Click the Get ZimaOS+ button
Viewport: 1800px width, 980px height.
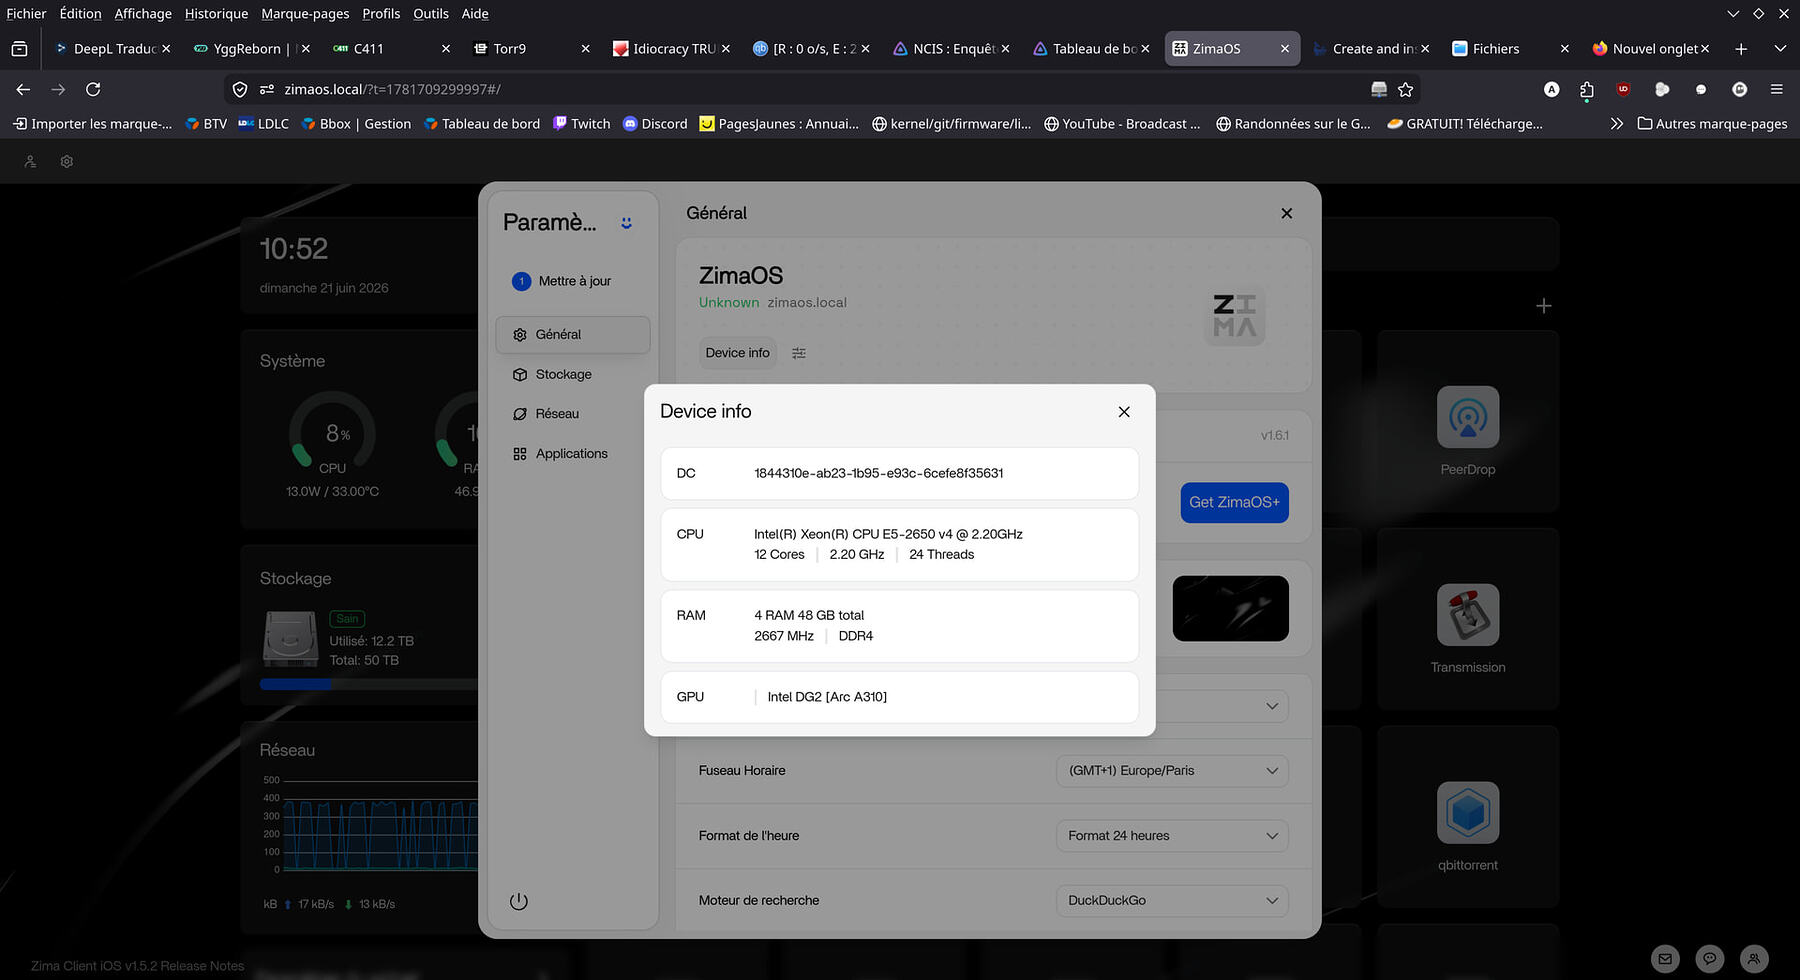click(1234, 502)
